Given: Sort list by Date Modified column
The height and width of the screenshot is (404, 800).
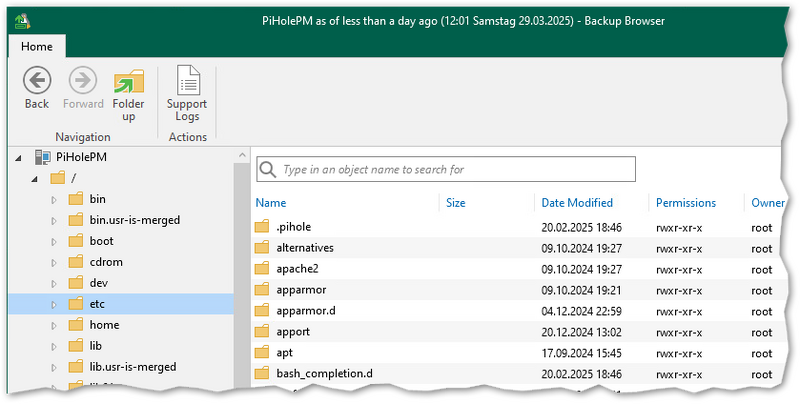Looking at the screenshot, I should coord(577,203).
